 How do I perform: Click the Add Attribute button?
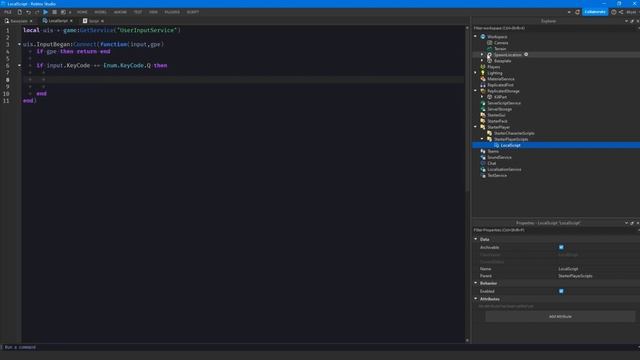560,317
